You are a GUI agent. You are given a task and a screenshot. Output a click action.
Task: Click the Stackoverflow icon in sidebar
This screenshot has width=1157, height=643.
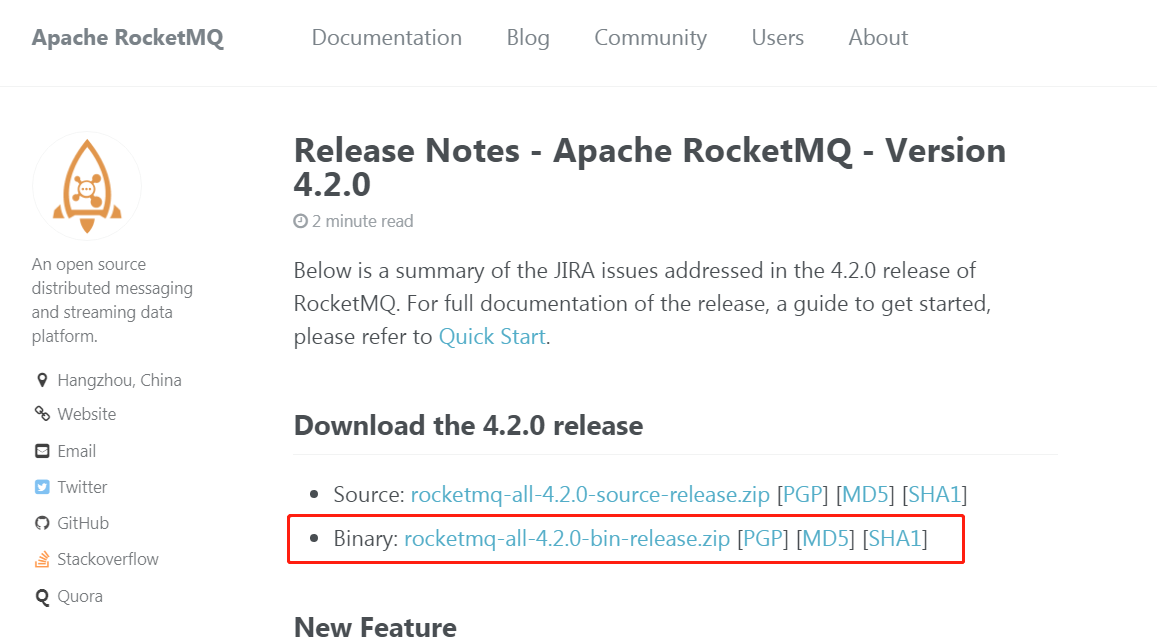coord(42,560)
